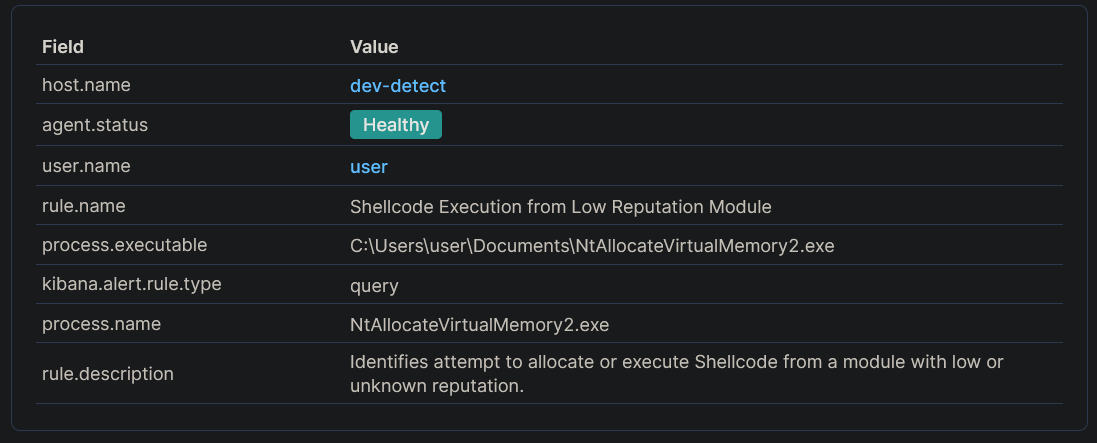Click the description's first line starting 'Identifies attempt'

pos(676,362)
